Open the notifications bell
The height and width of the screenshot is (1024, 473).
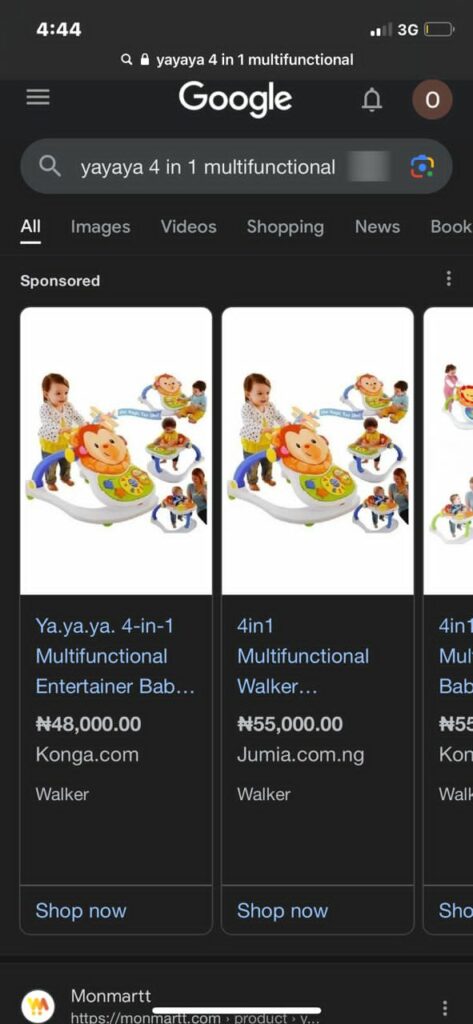[372, 99]
